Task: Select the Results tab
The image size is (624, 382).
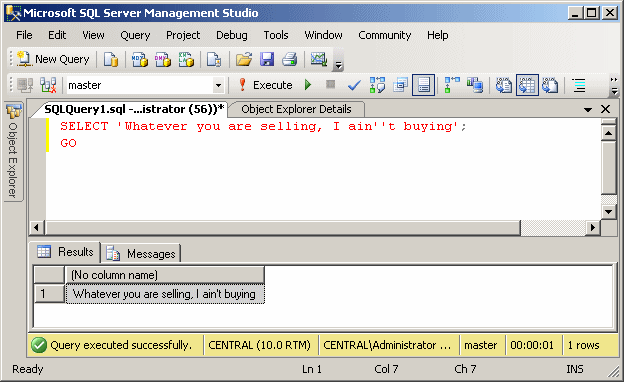Action: [x=66, y=252]
